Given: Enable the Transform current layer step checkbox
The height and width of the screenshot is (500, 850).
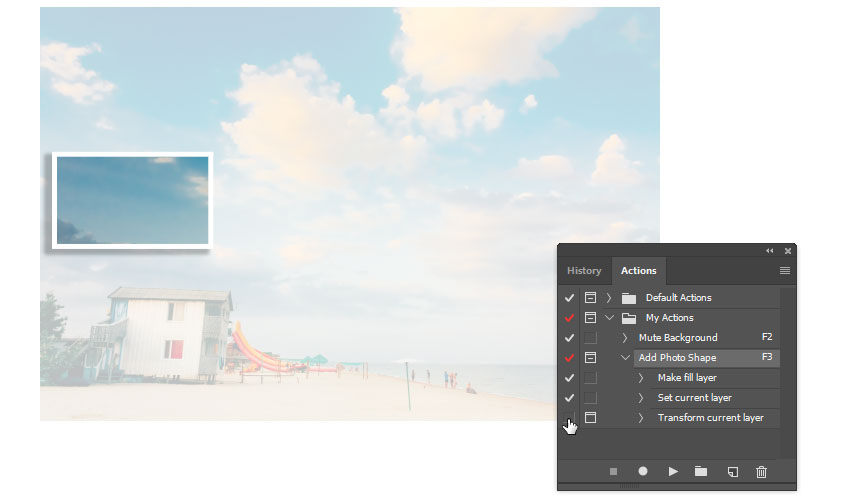Looking at the screenshot, I should click(569, 418).
